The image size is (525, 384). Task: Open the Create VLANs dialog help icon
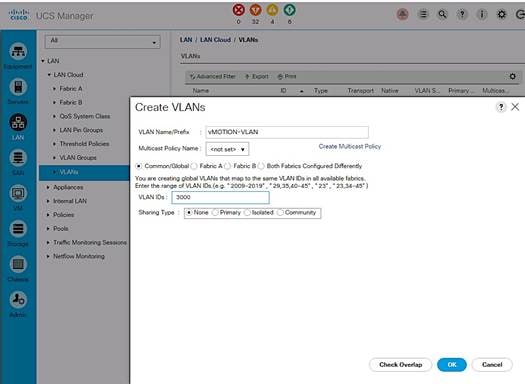coord(501,107)
